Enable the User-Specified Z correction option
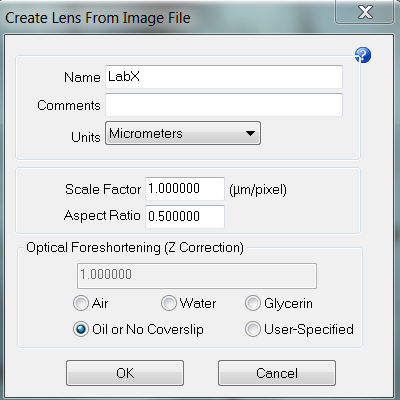The image size is (400, 400). pyautogui.click(x=253, y=329)
